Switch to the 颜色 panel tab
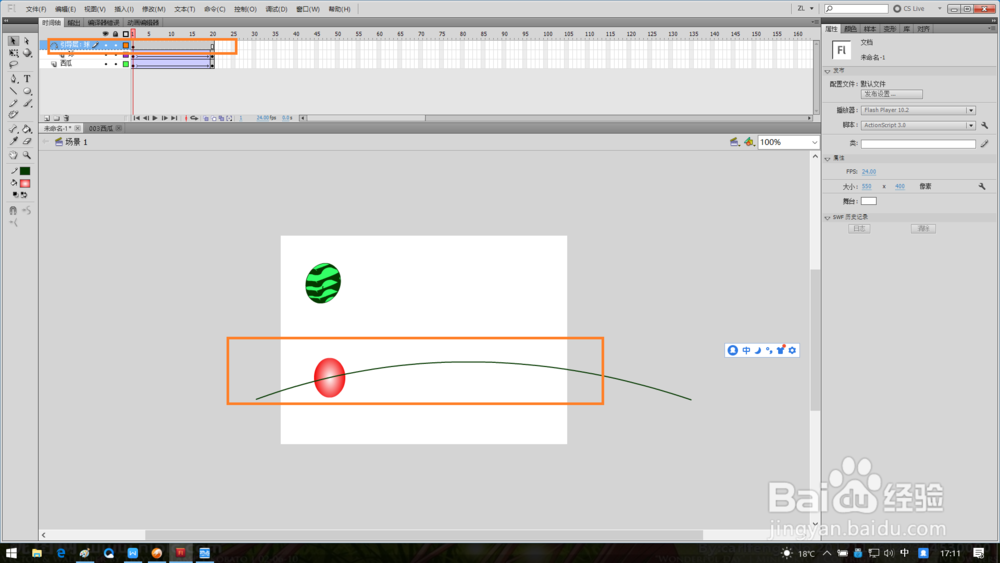Viewport: 1000px width, 563px height. point(850,29)
